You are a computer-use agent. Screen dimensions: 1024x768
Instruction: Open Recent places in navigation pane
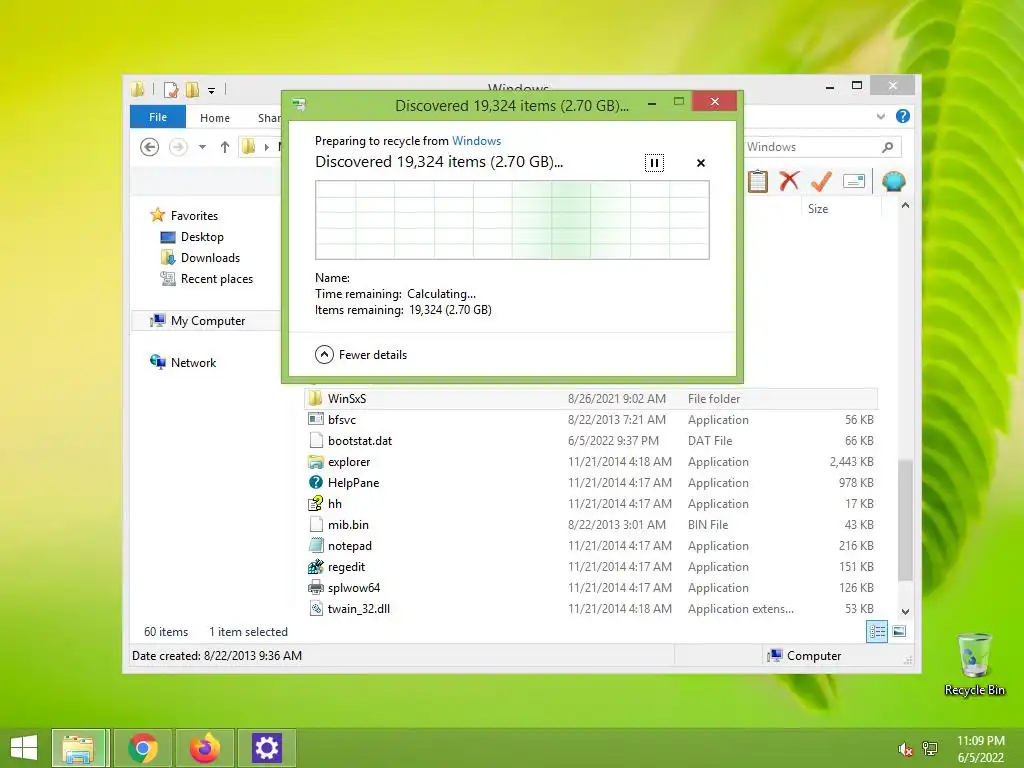click(x=207, y=279)
